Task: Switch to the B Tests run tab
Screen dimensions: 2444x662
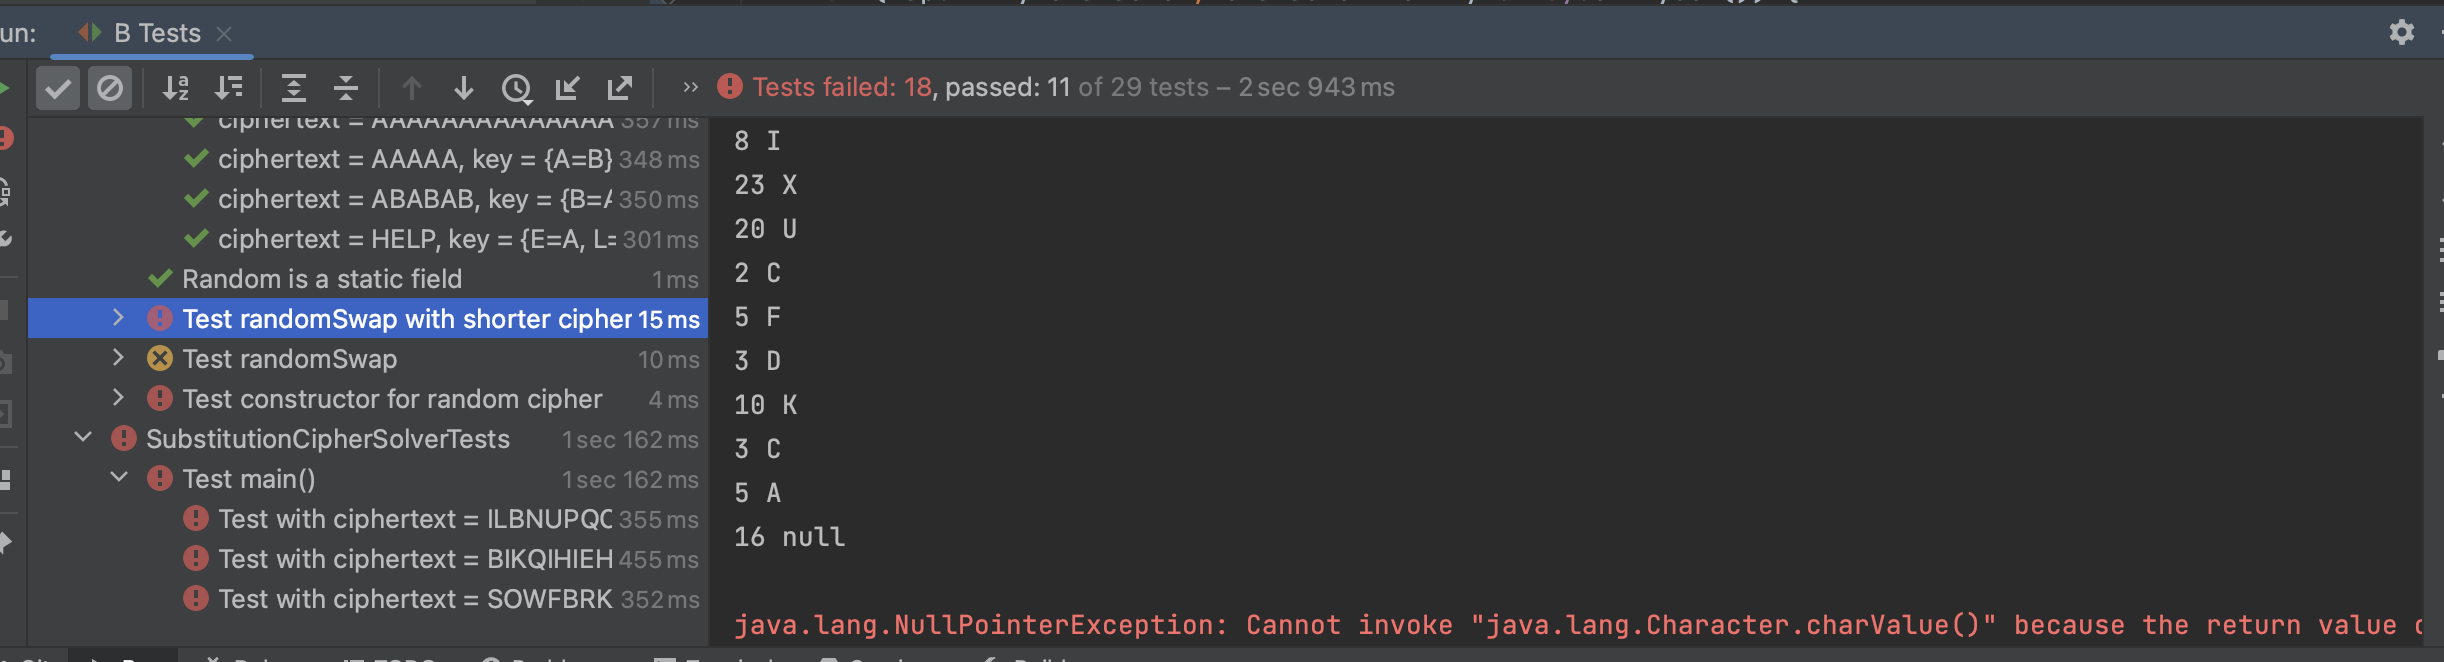Action: coord(156,33)
